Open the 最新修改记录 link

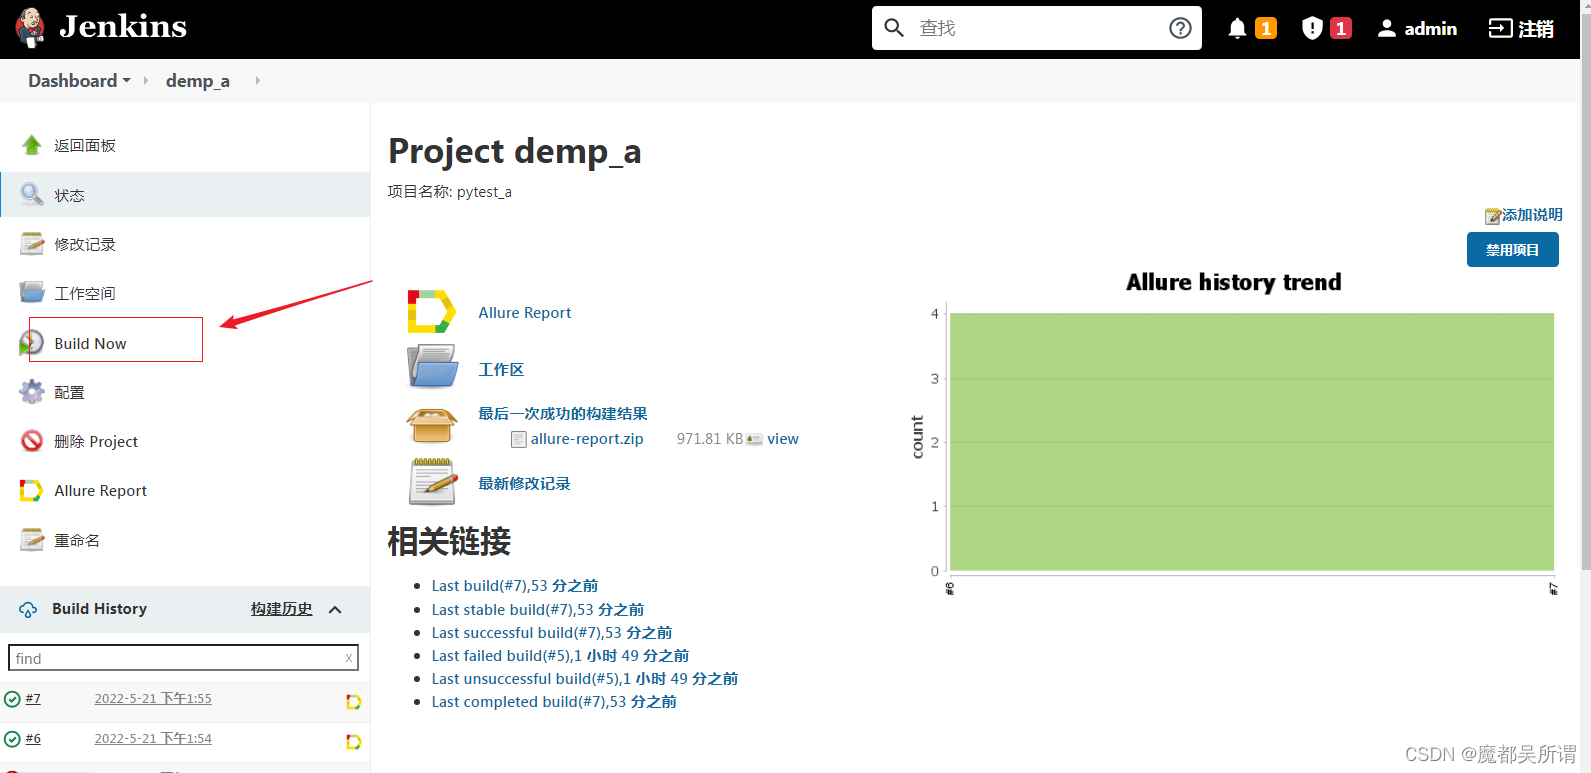tap(524, 483)
